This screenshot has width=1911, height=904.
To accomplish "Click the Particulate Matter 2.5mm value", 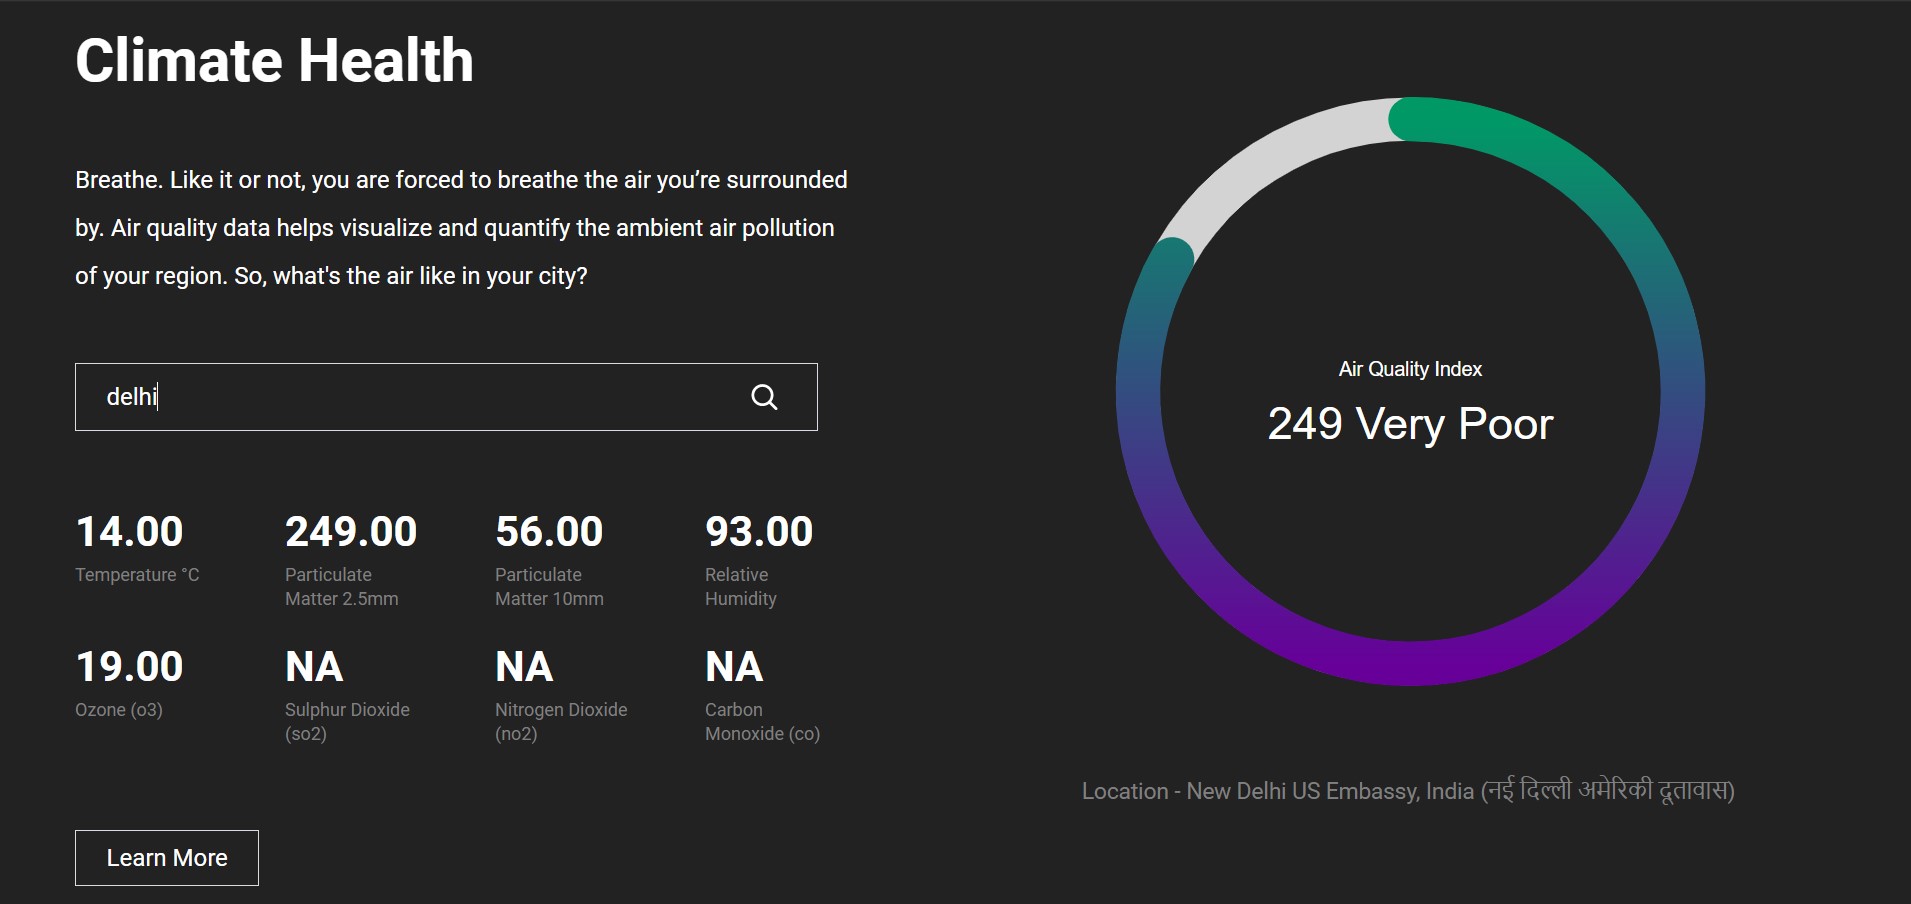I will tap(350, 531).
